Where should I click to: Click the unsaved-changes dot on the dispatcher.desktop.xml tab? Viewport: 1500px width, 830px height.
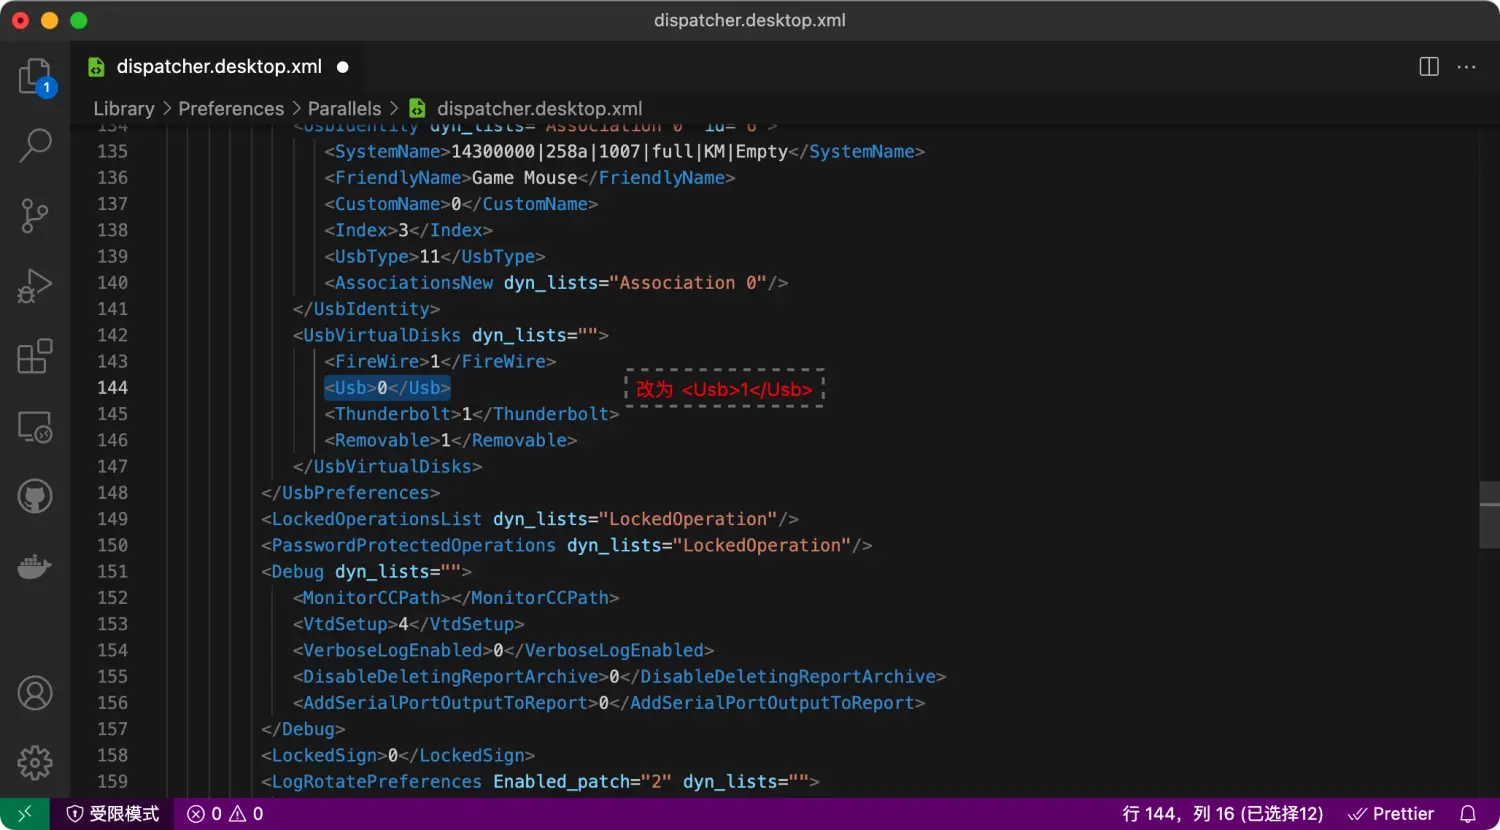point(343,67)
